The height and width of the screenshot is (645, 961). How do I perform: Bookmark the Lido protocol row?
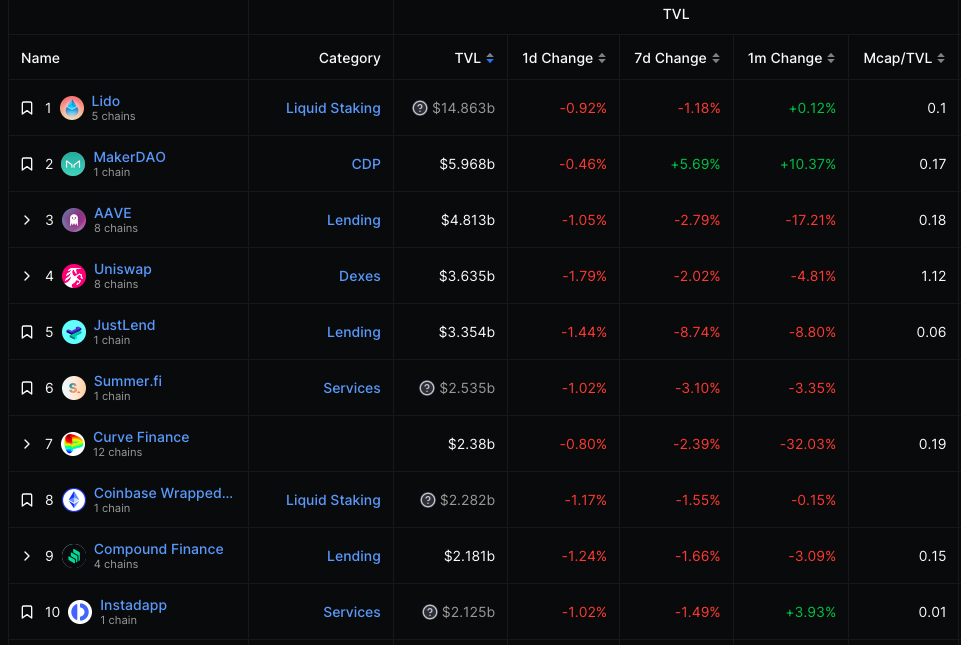[x=27, y=109]
